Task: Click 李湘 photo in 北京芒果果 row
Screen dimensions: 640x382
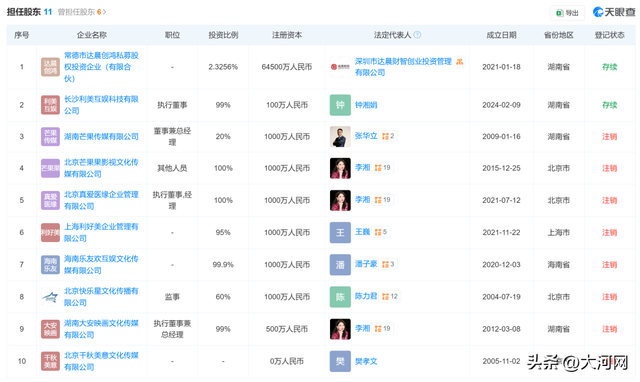Action: tap(340, 168)
